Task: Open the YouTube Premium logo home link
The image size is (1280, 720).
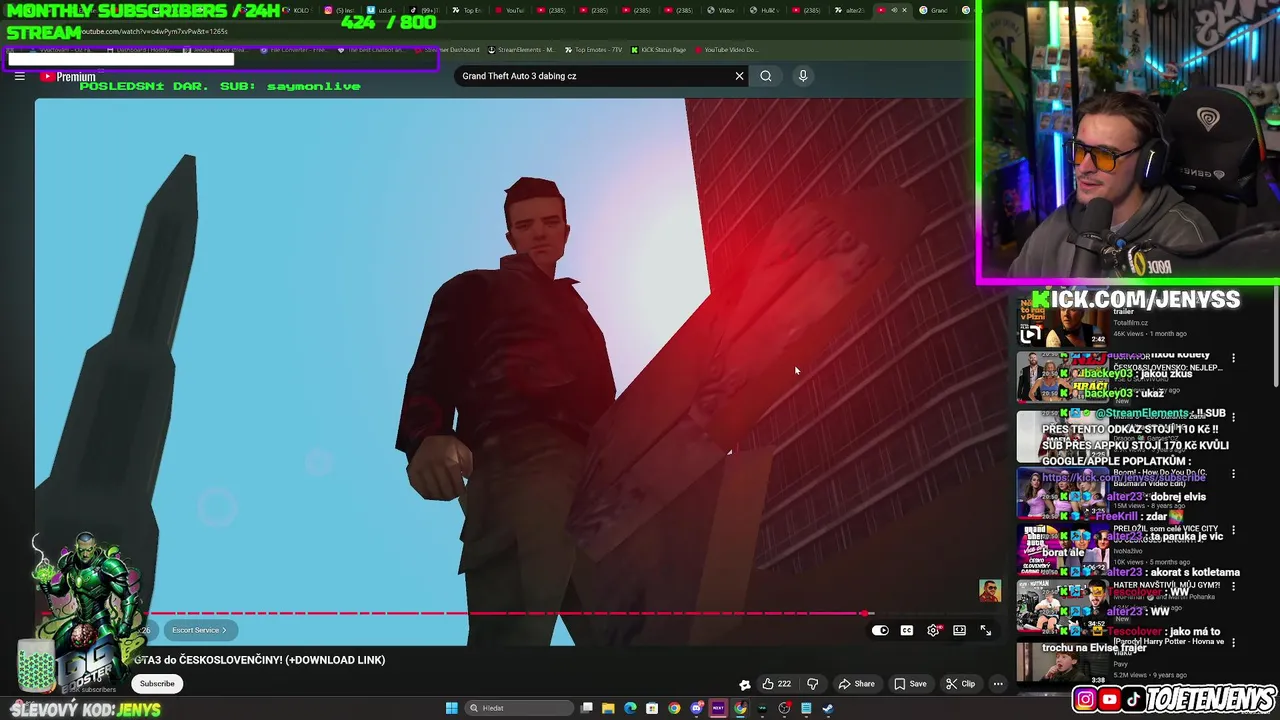Action: click(x=68, y=77)
